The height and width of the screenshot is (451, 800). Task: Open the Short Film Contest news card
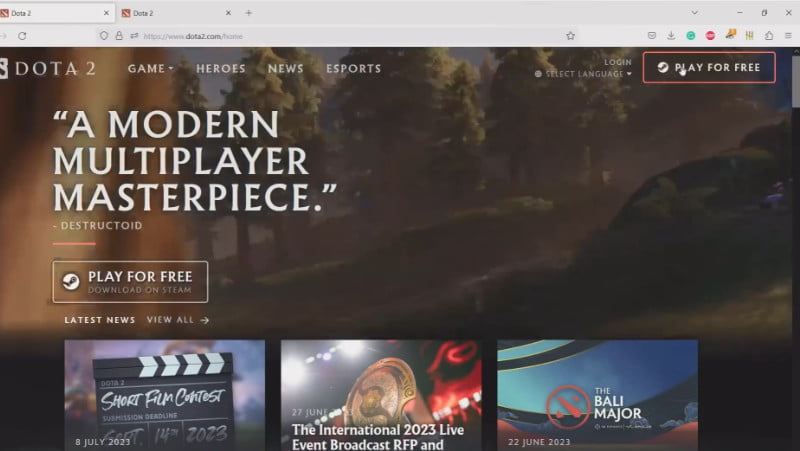click(x=165, y=395)
